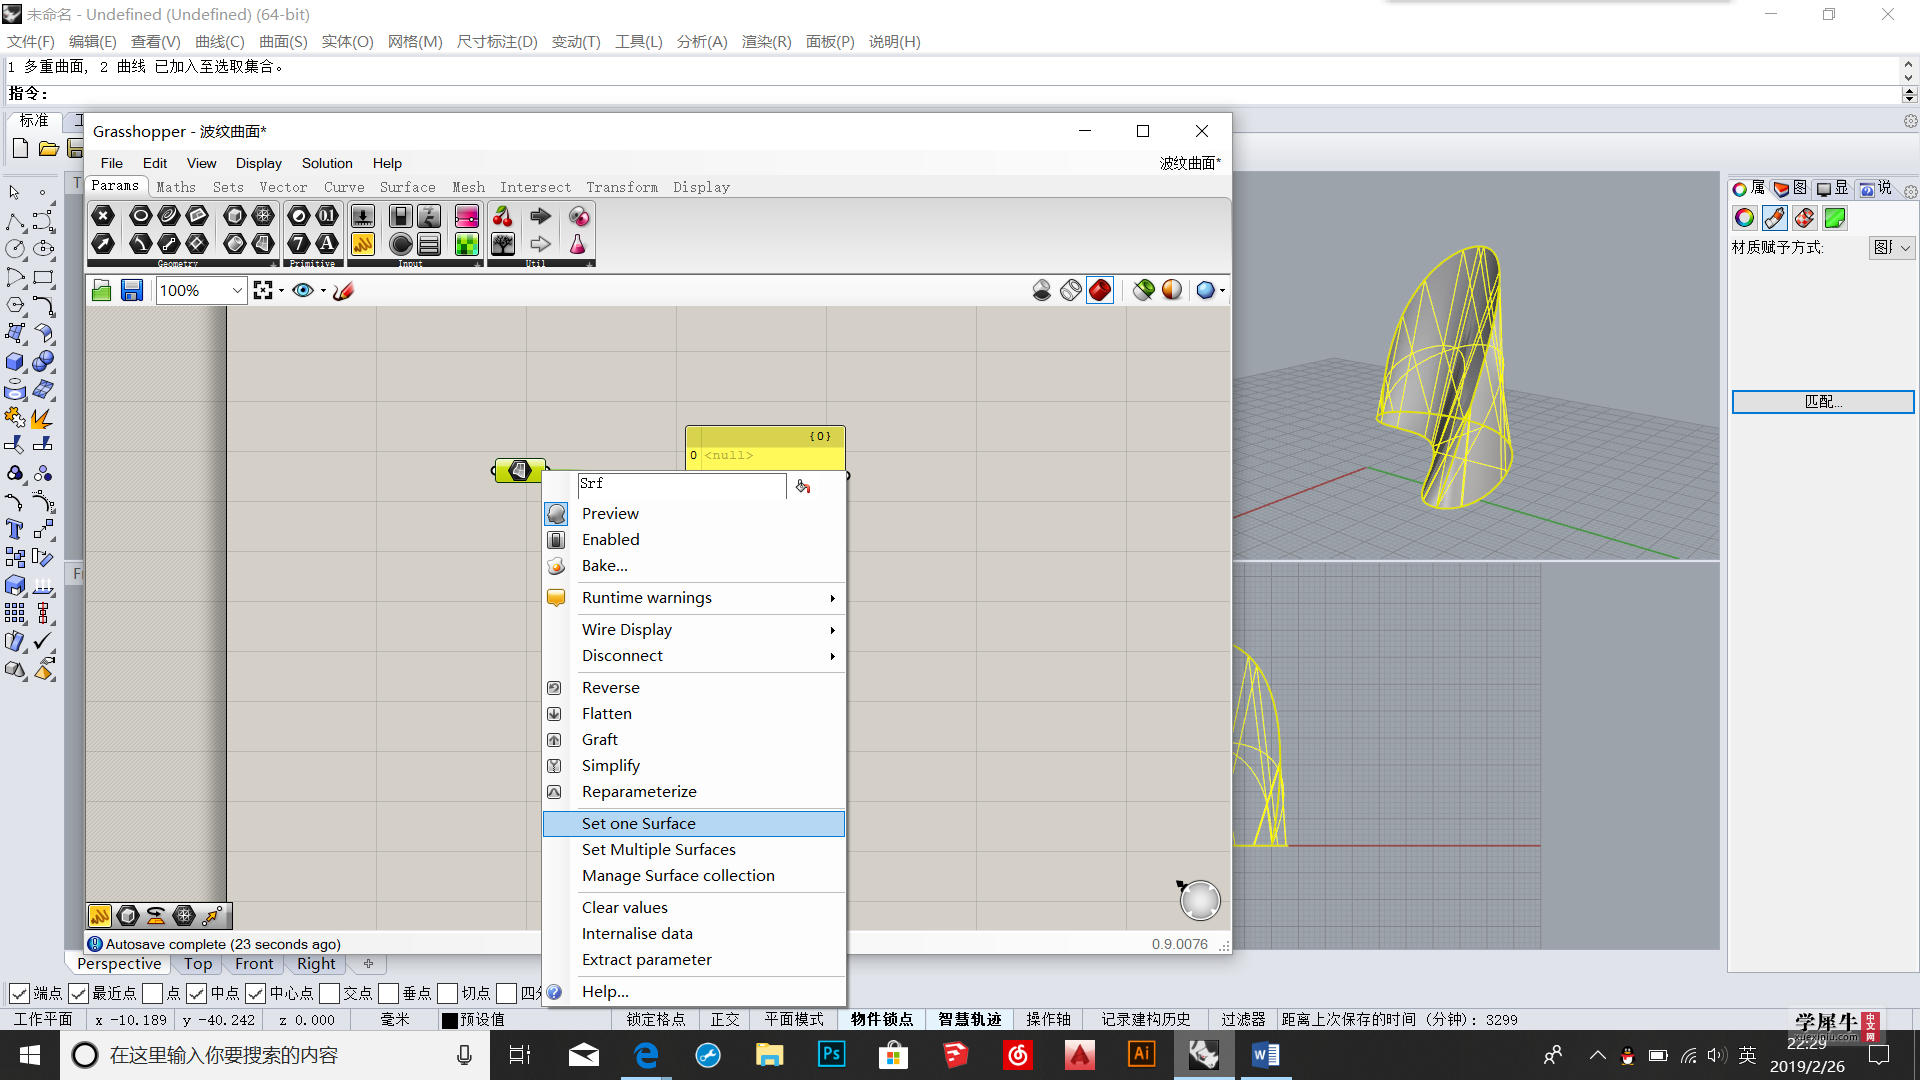Screen dimensions: 1920x1080
Task: Add Gradient component pink icon
Action: pos(467,215)
